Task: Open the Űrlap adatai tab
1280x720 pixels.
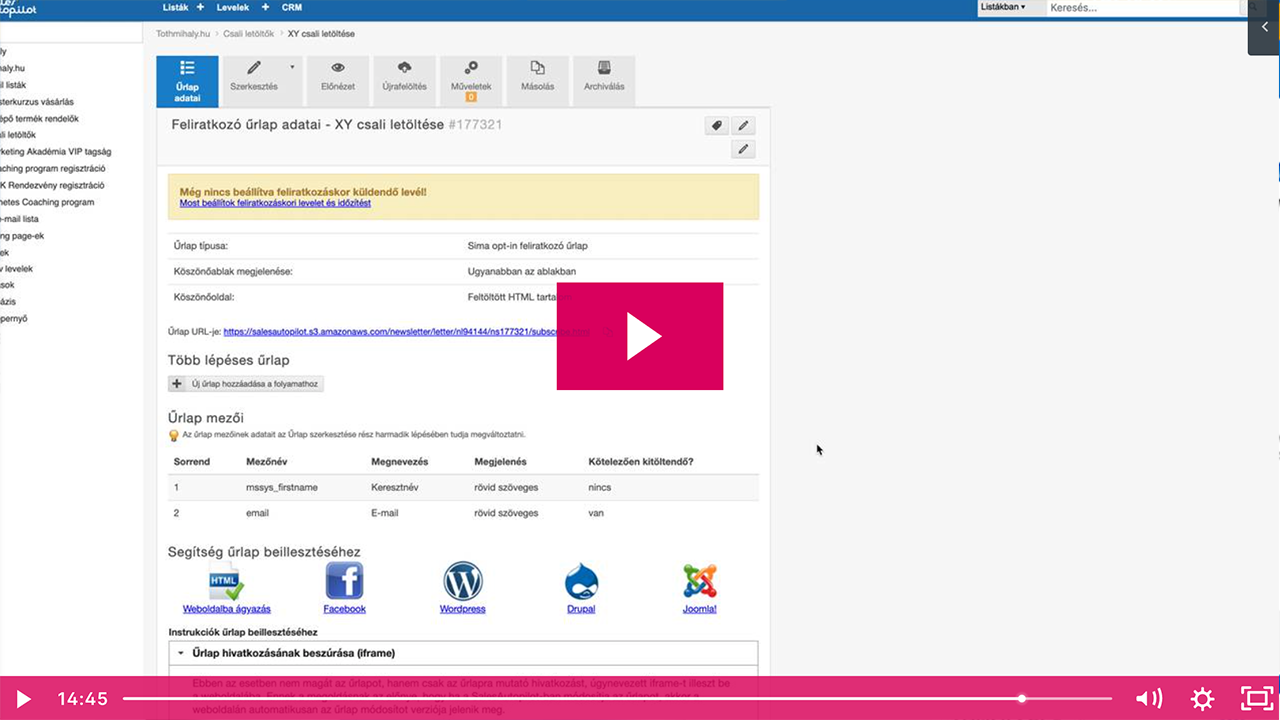Action: 187,81
